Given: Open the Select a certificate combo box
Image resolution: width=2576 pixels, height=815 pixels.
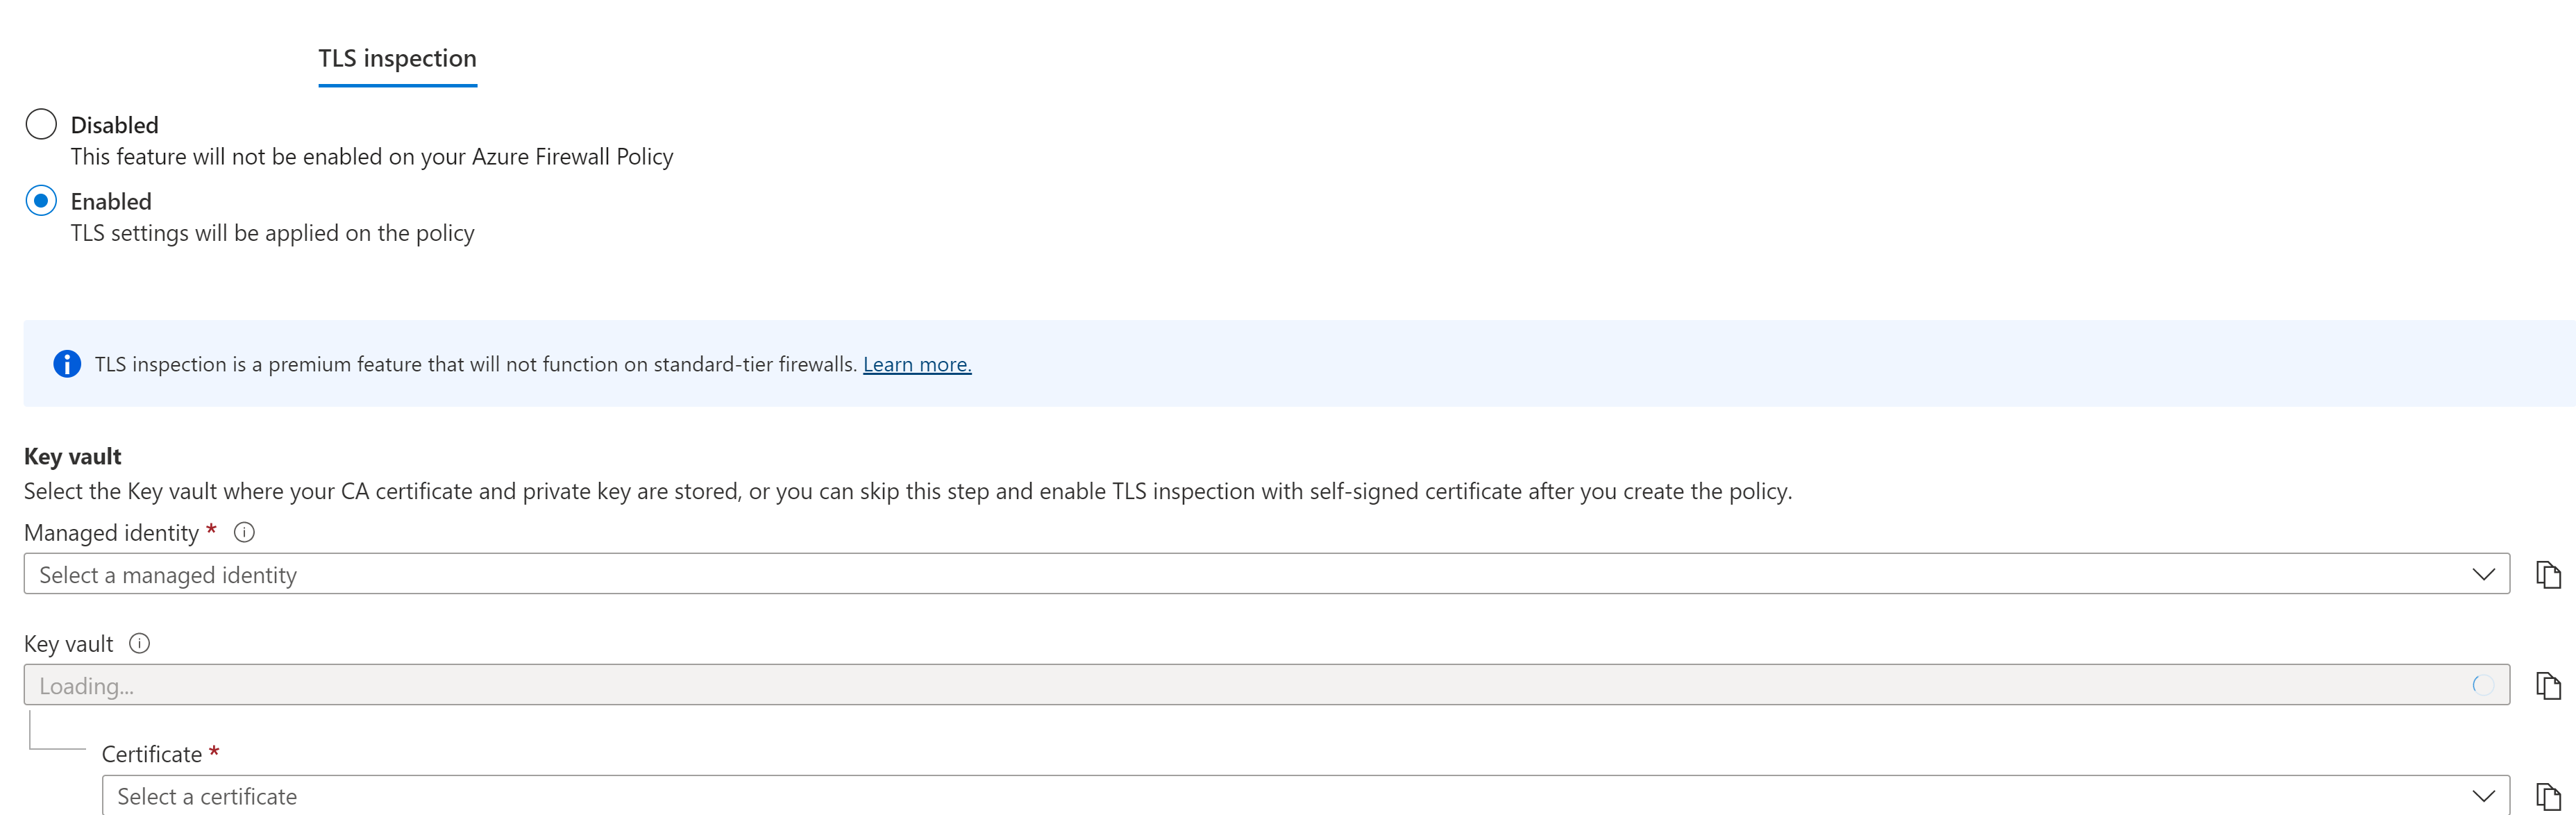Looking at the screenshot, I should coord(1305,796).
